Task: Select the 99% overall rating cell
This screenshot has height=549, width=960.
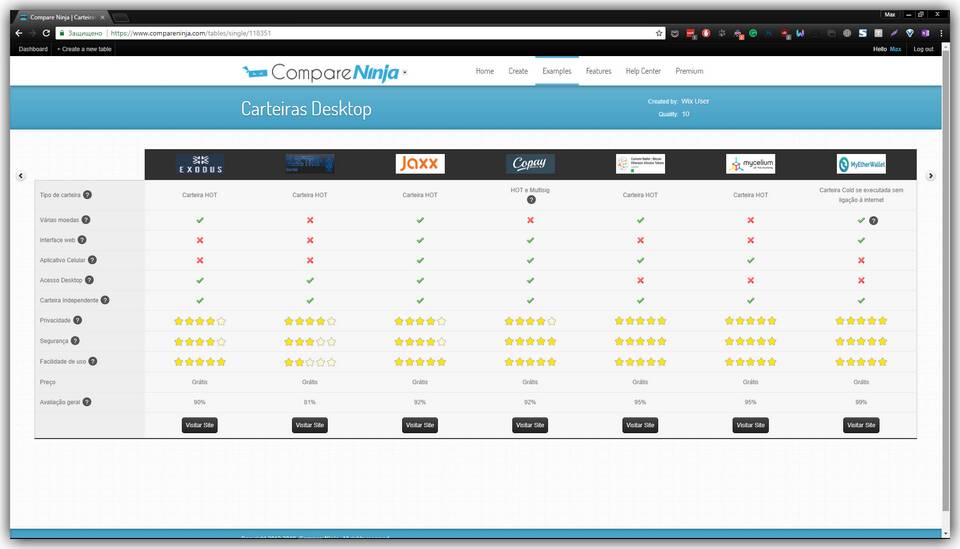Action: pos(861,402)
